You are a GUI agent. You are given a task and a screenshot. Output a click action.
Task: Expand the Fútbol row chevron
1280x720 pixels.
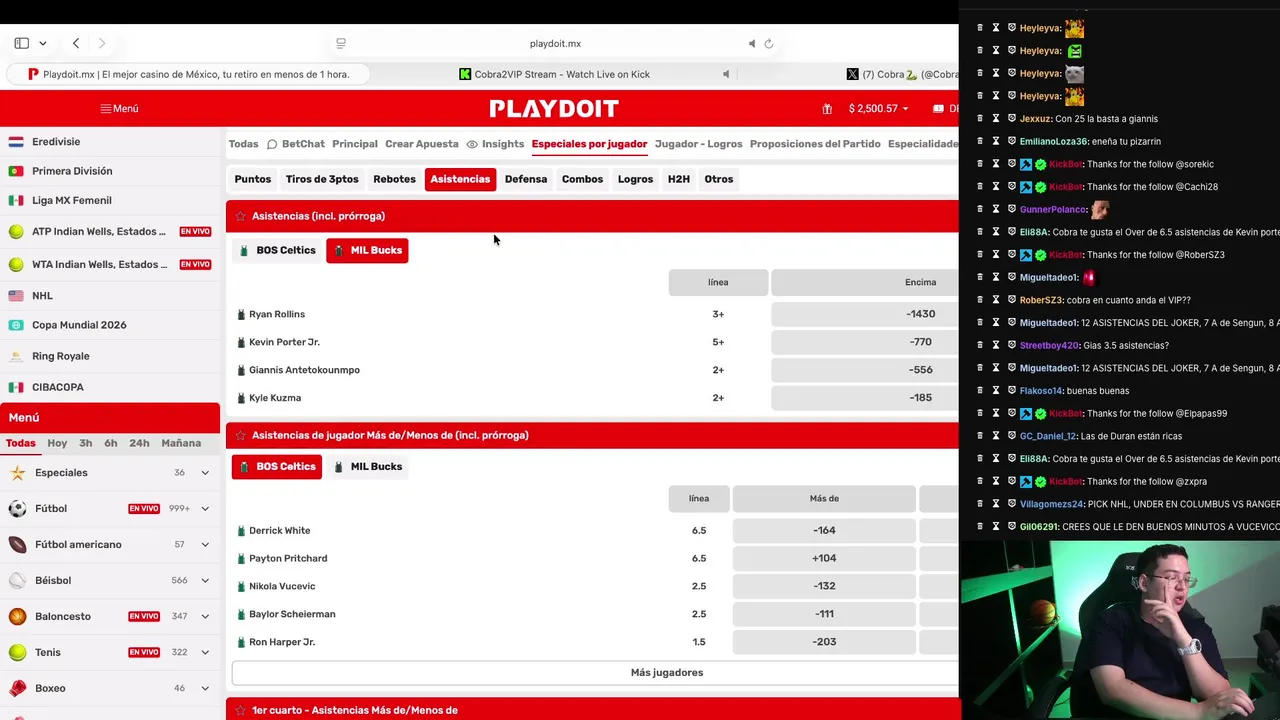tap(205, 509)
